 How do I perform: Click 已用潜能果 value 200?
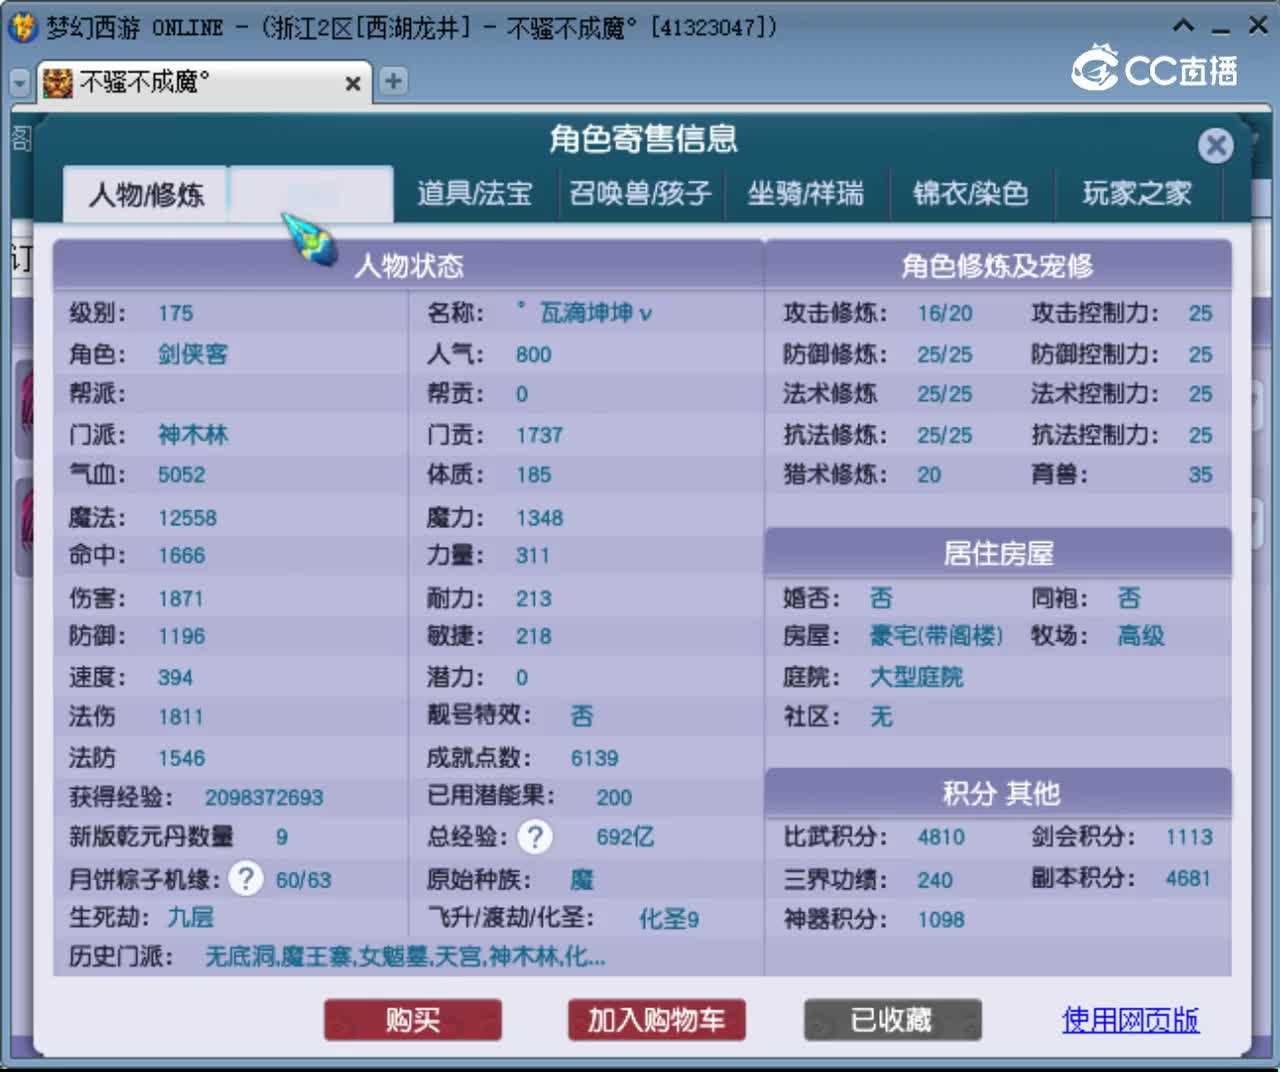(x=614, y=797)
